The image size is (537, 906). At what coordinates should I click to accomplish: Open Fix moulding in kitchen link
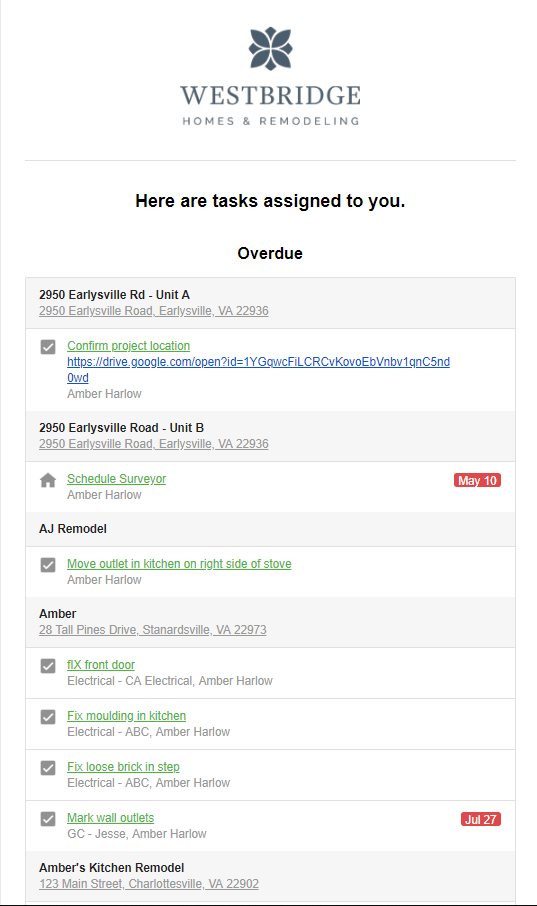click(x=127, y=715)
